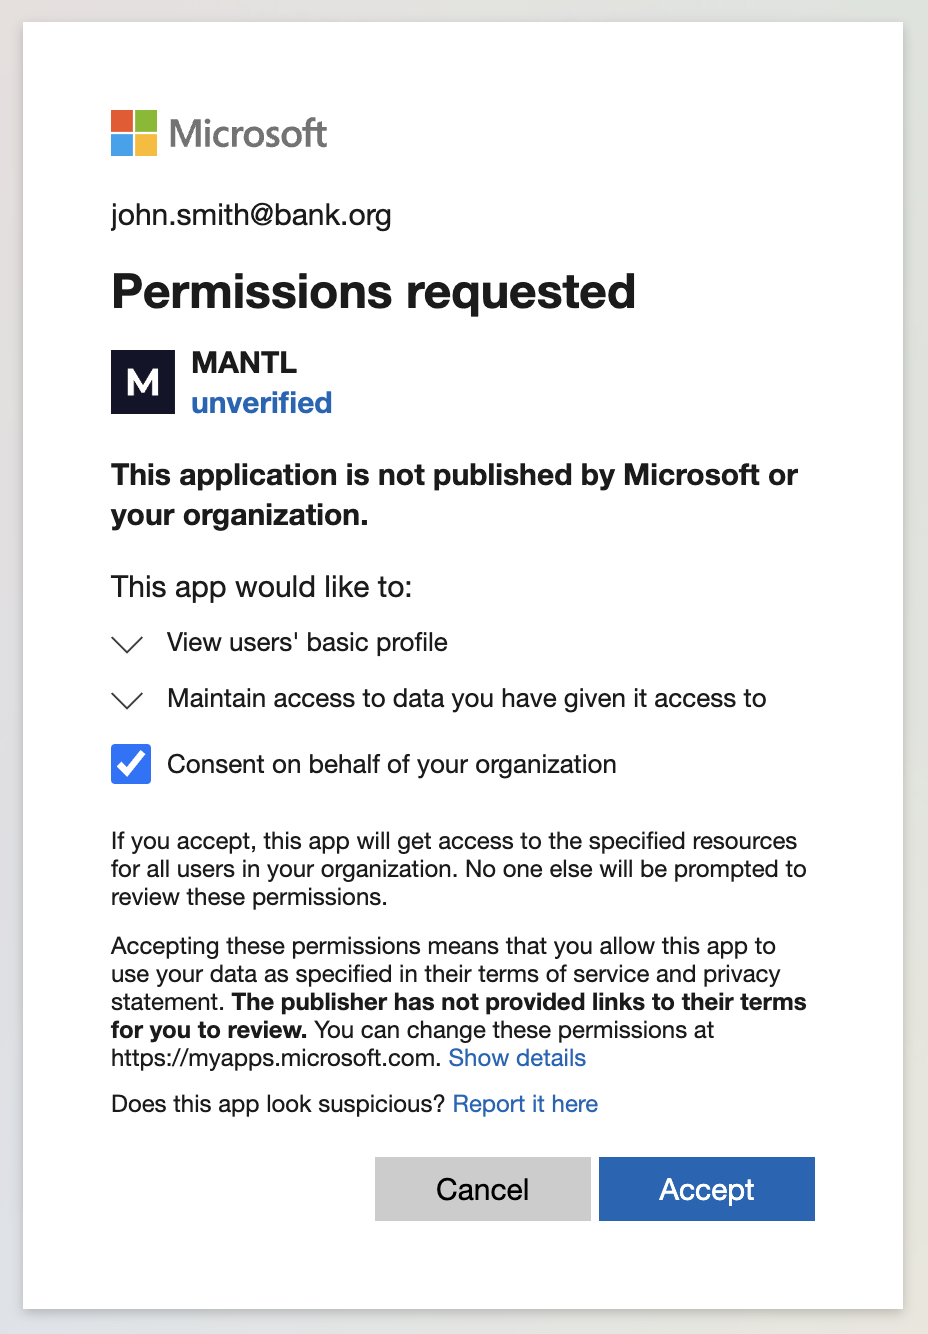Viewport: 928px width, 1334px height.
Task: Open the "Show details" link
Action: pos(517,1058)
